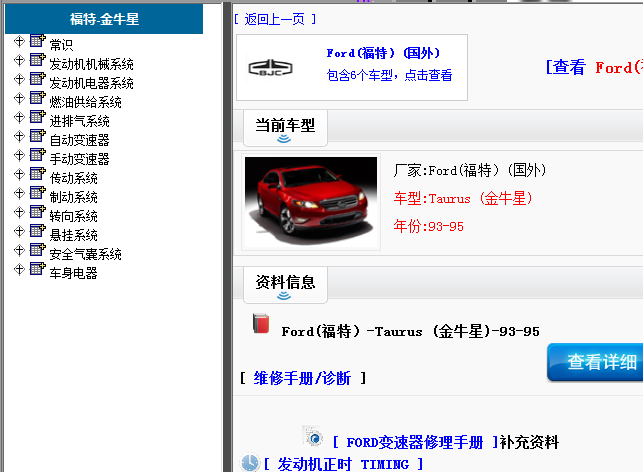
Task: Click the 年份:93-95 text
Action: coord(429,226)
